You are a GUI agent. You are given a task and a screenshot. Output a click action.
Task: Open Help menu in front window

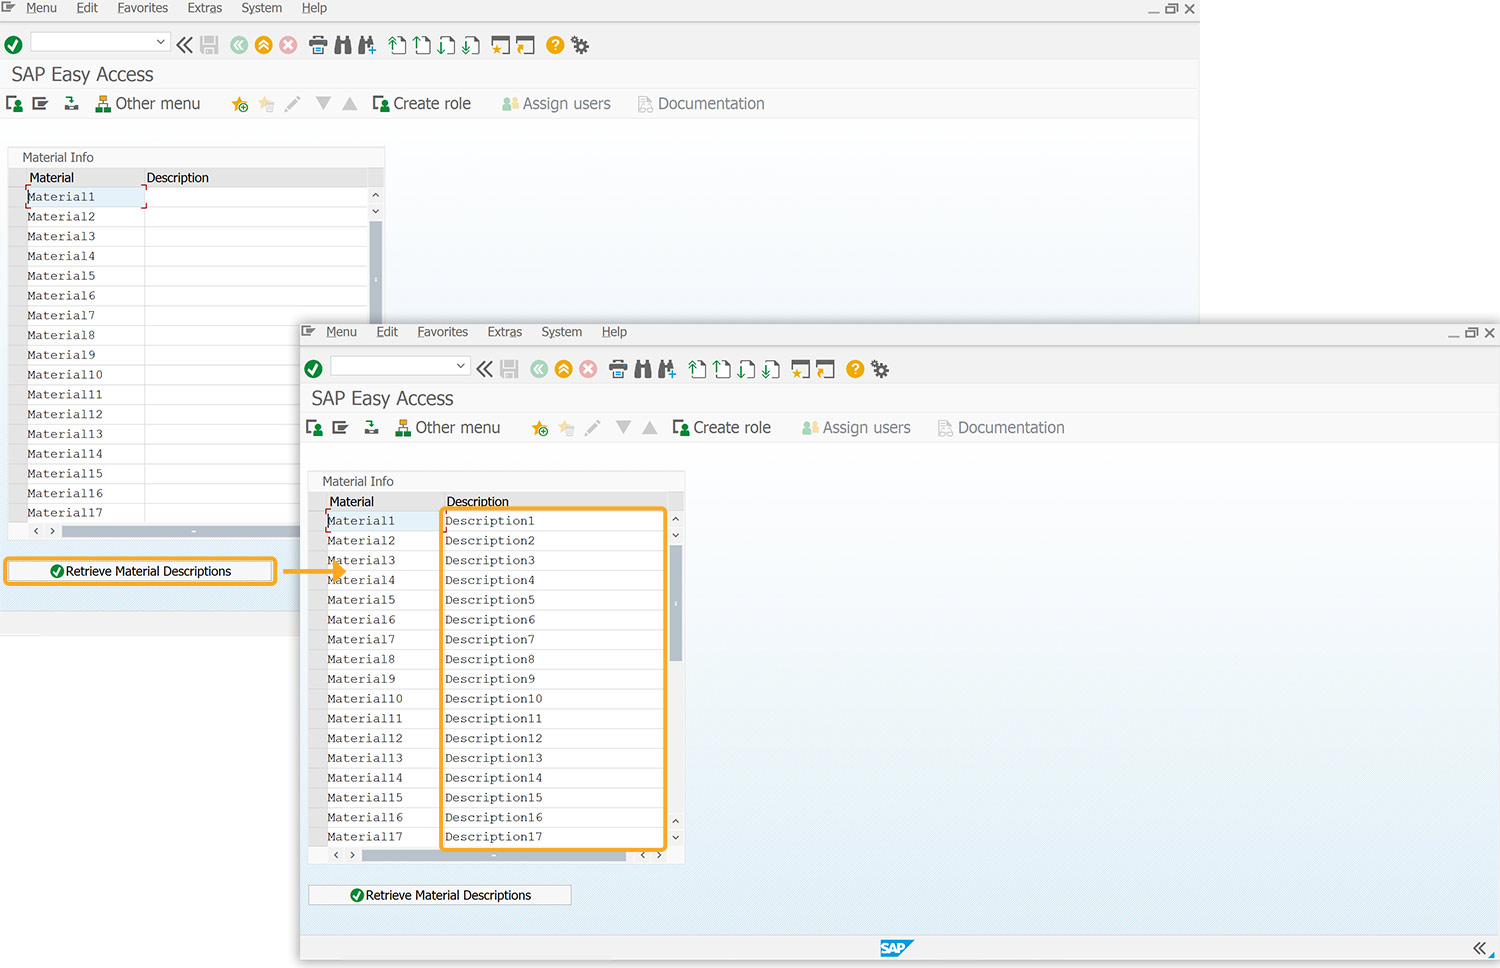coord(614,332)
